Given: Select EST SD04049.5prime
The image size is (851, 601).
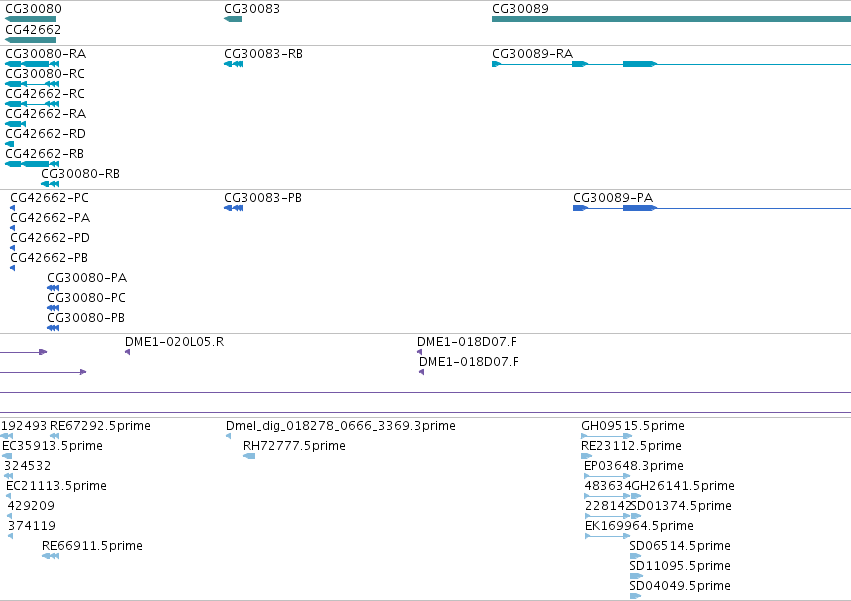Looking at the screenshot, I should point(679,586).
